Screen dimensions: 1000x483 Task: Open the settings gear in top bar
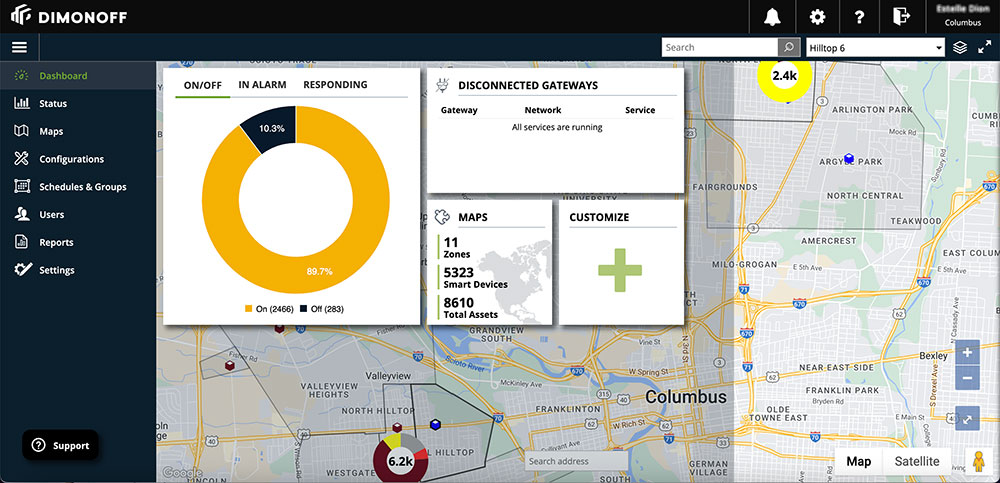(x=817, y=17)
